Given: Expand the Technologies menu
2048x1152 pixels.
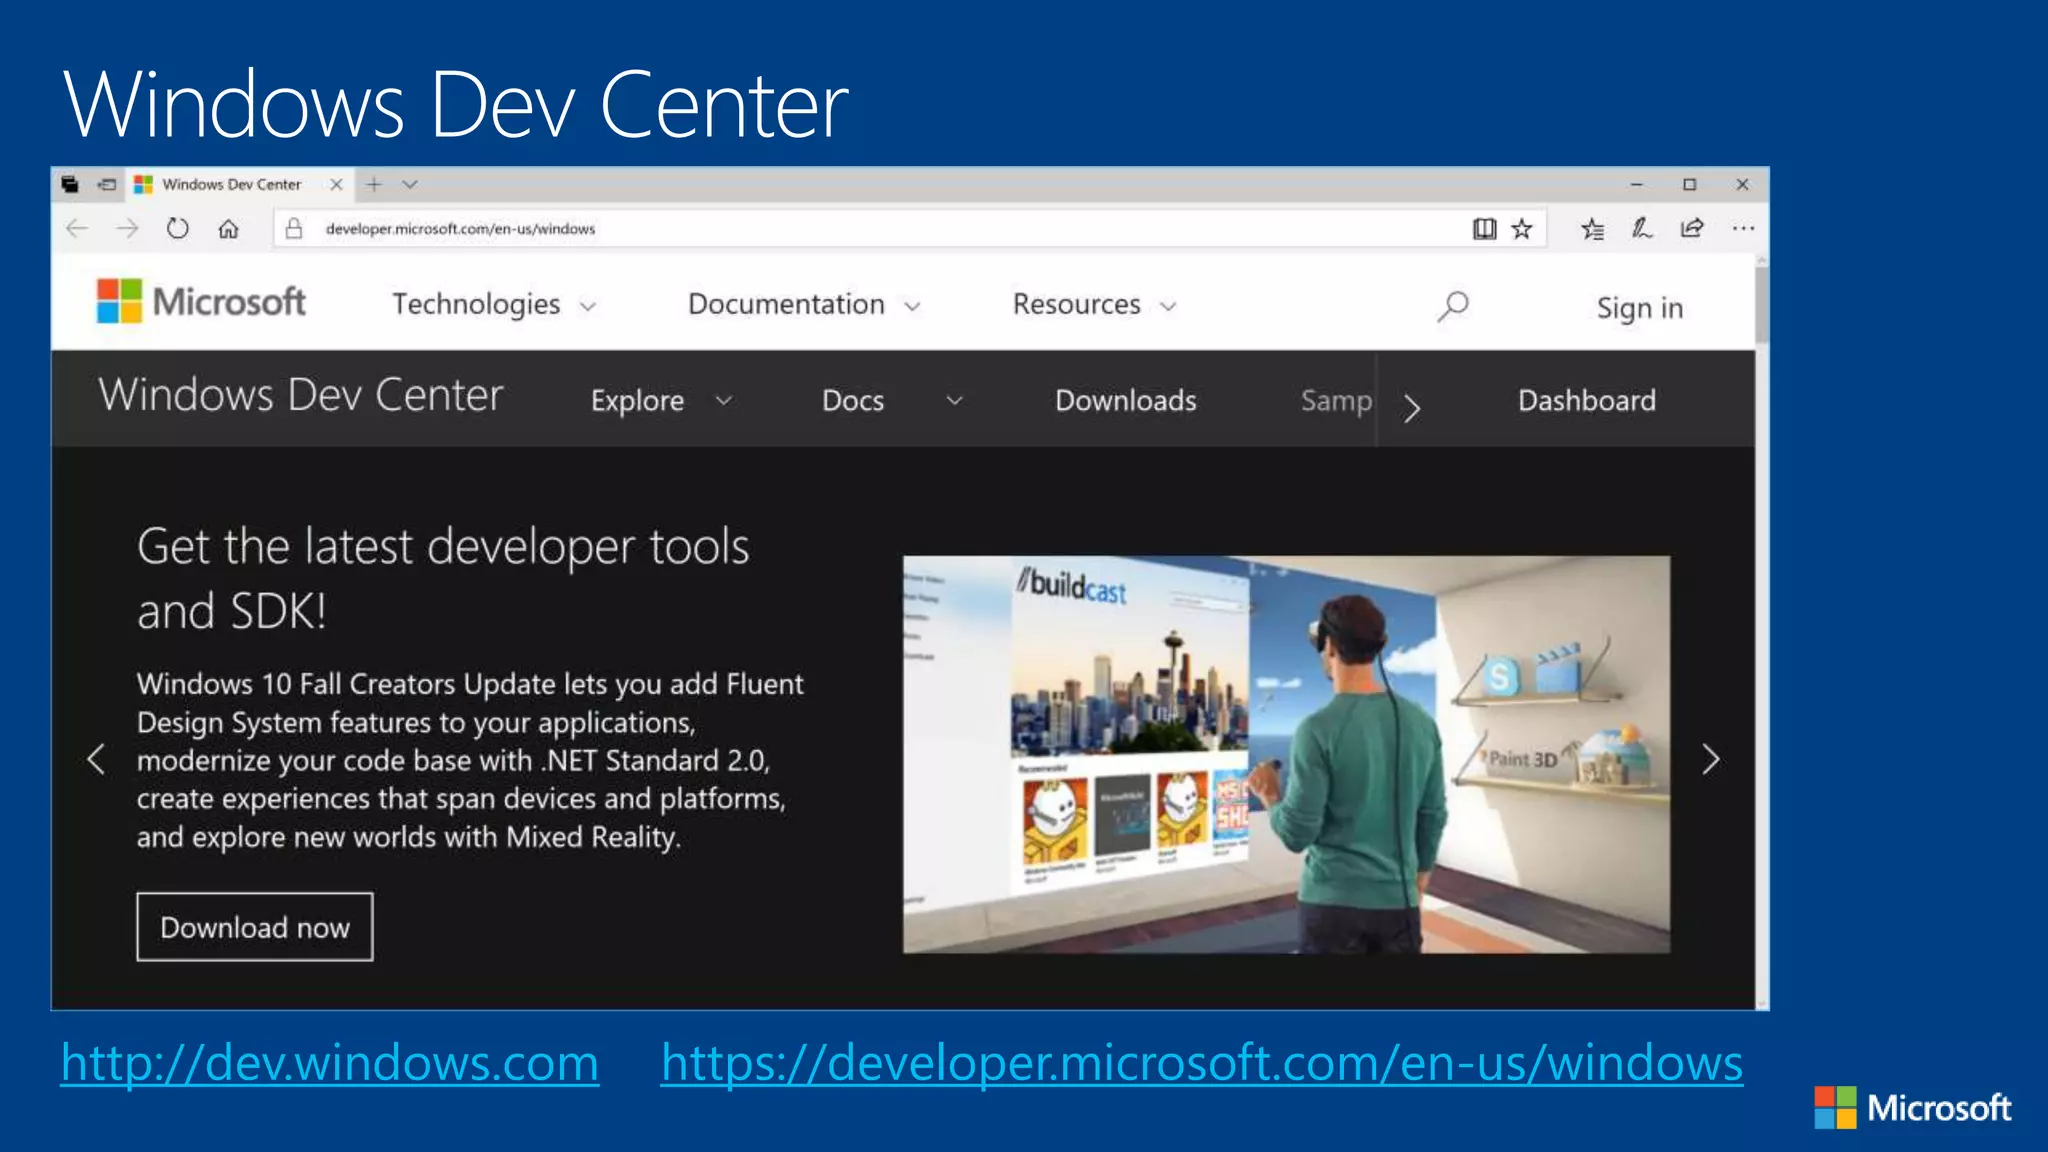Looking at the screenshot, I should [x=494, y=304].
